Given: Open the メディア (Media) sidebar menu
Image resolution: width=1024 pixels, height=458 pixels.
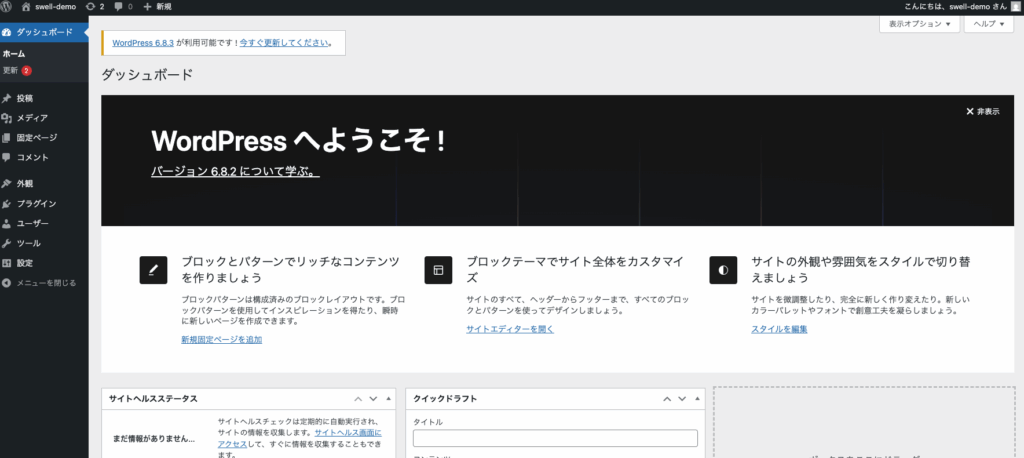Looking at the screenshot, I should [31, 118].
